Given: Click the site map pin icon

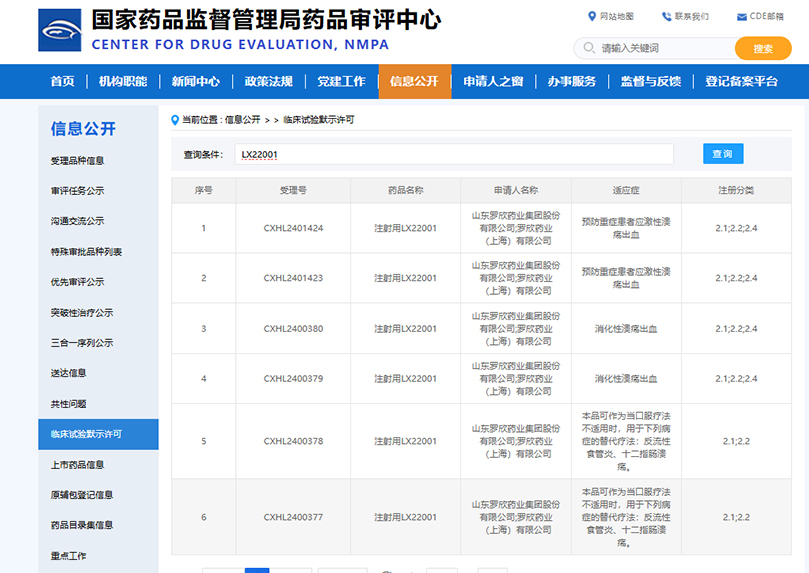Looking at the screenshot, I should (591, 16).
